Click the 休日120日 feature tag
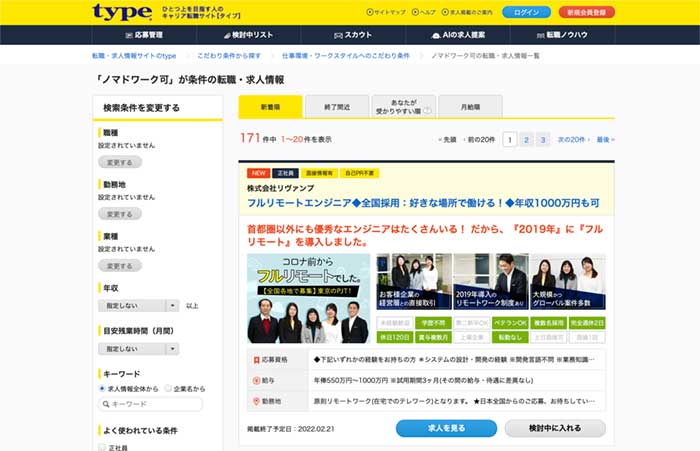 pos(395,337)
